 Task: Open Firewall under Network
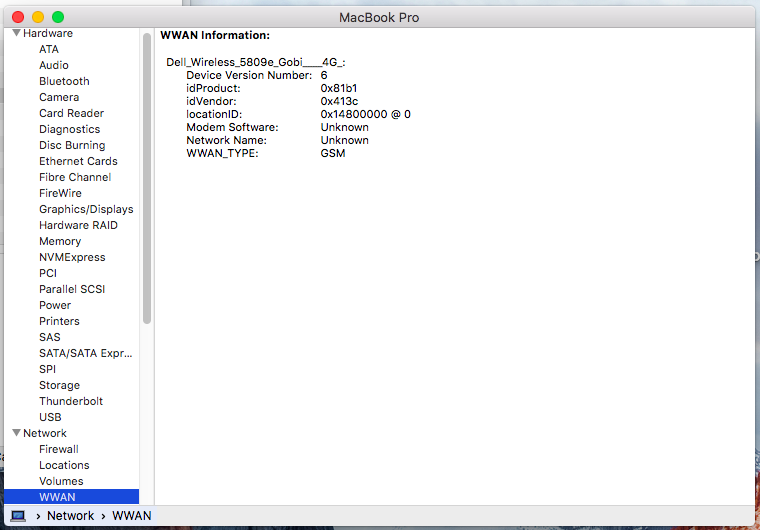tap(59, 449)
